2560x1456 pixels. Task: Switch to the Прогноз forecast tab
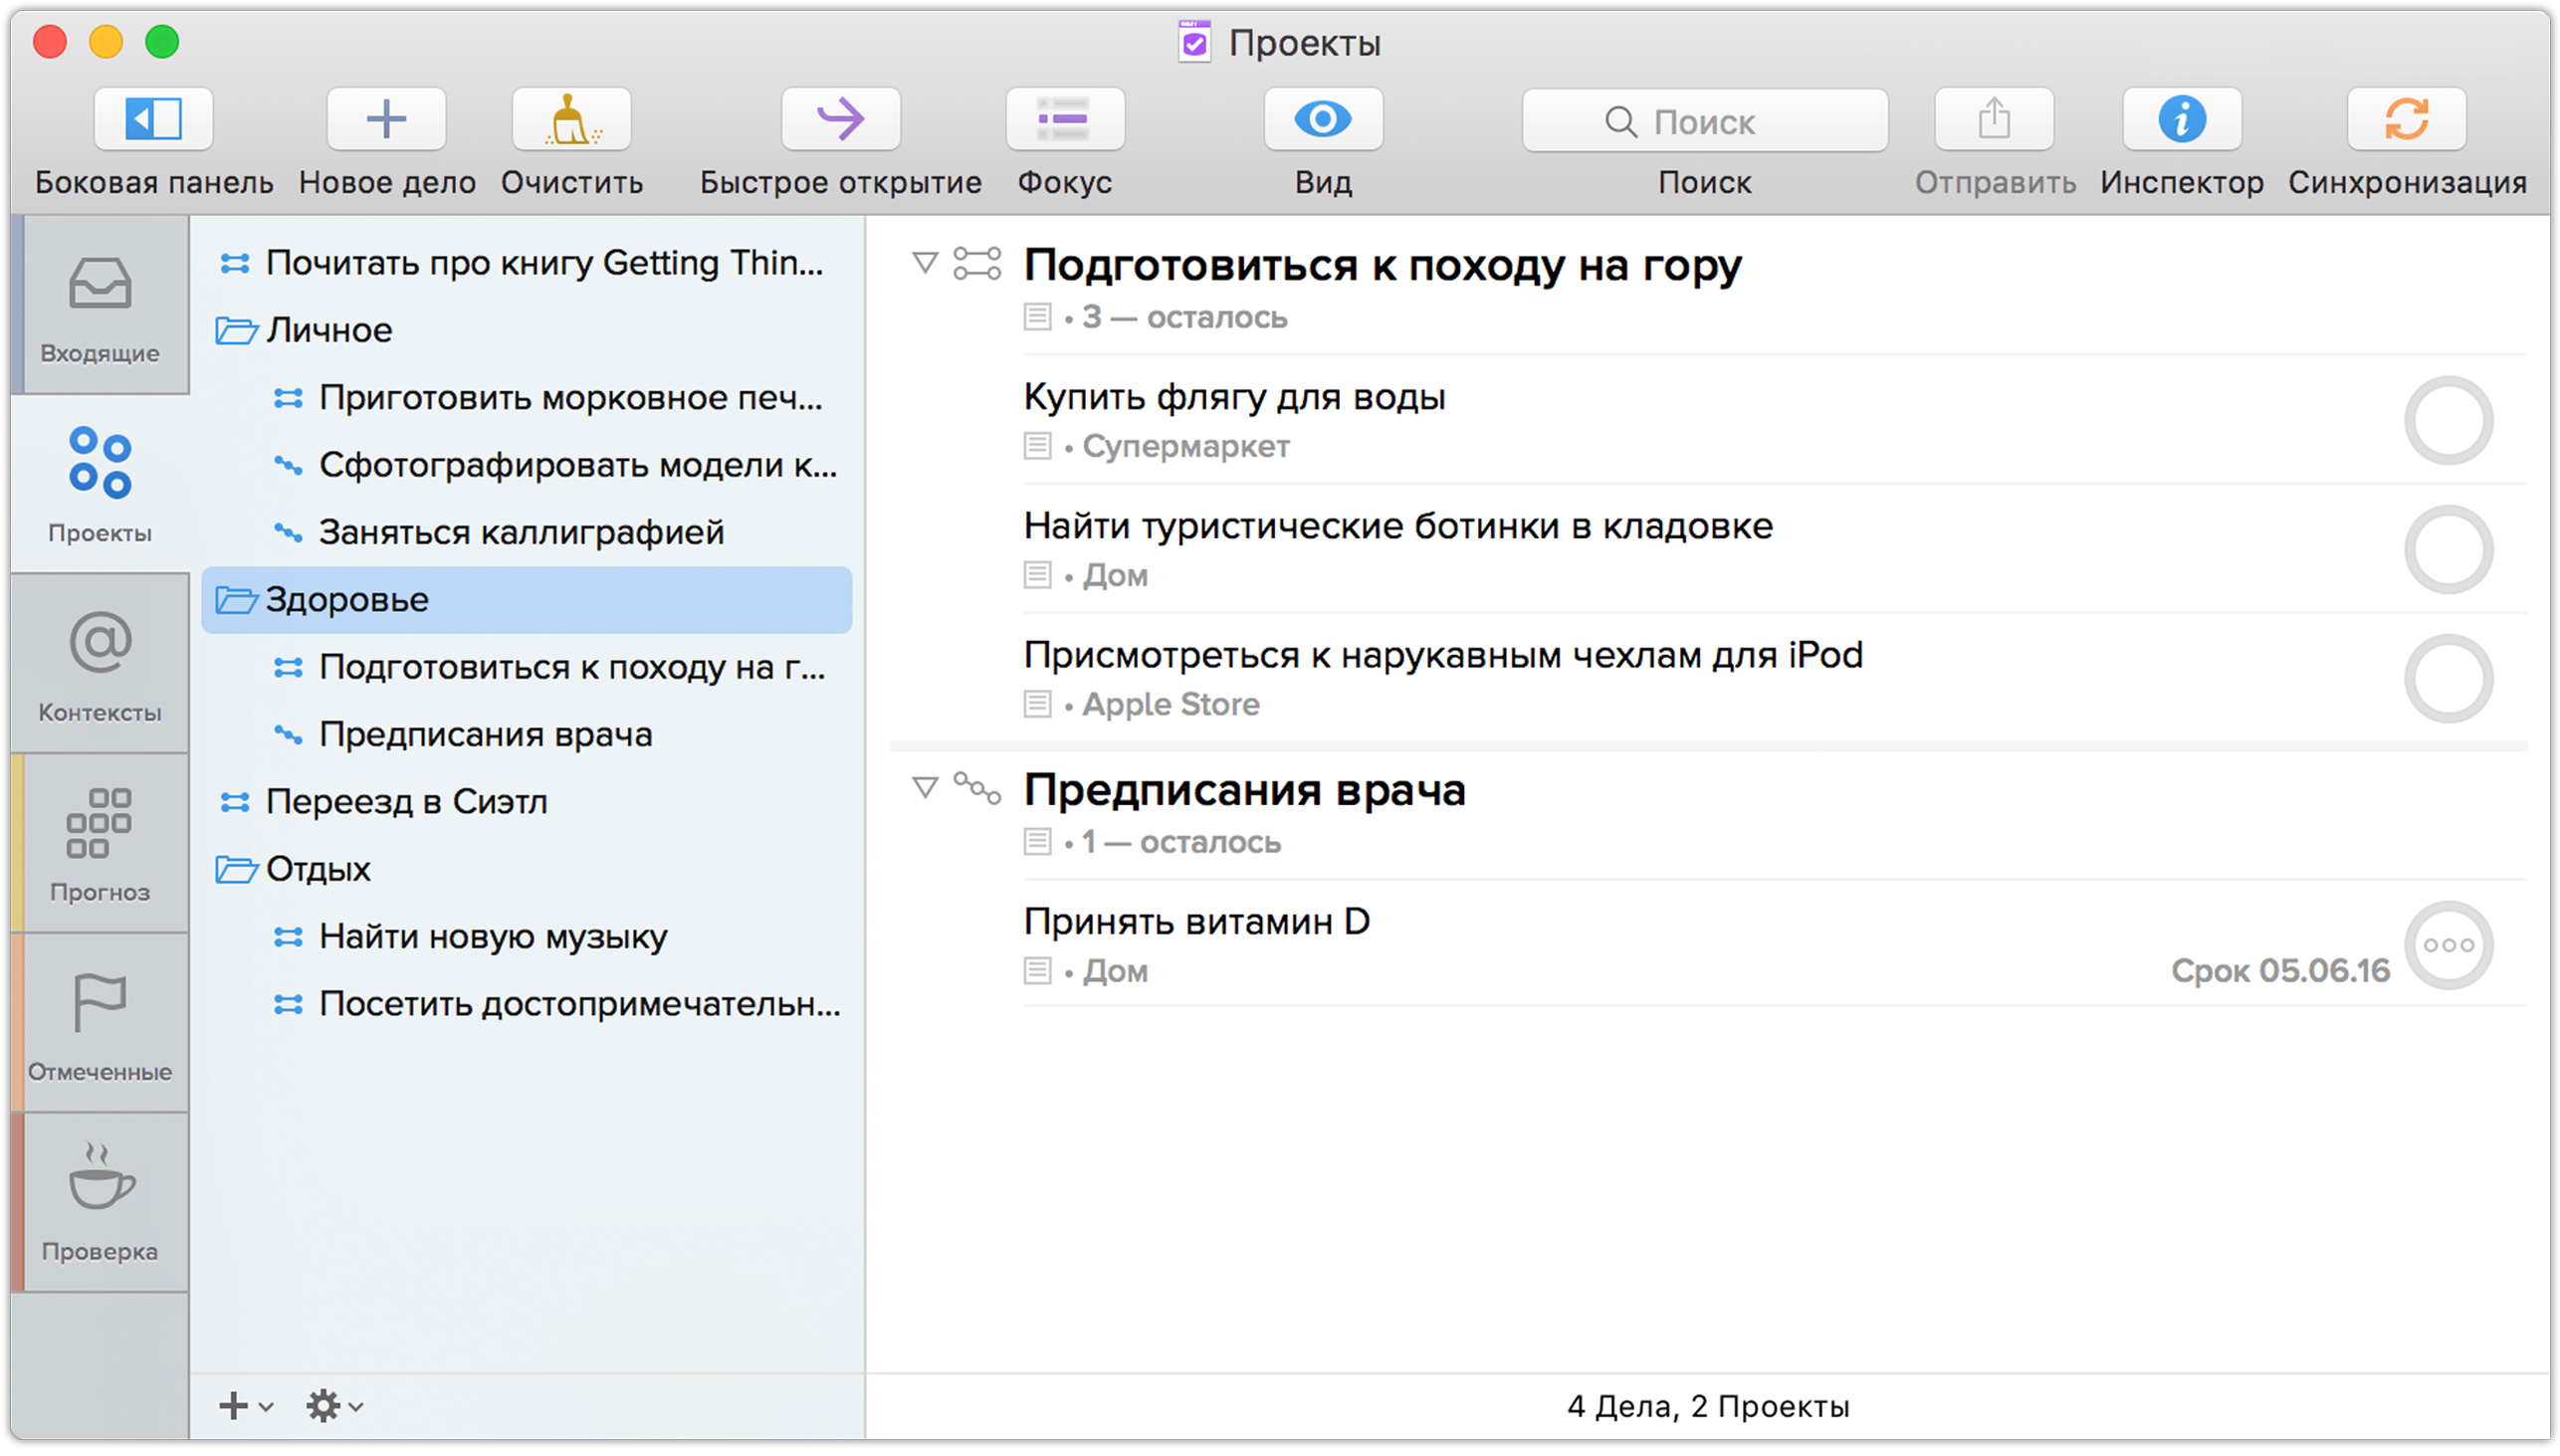pos(100,844)
